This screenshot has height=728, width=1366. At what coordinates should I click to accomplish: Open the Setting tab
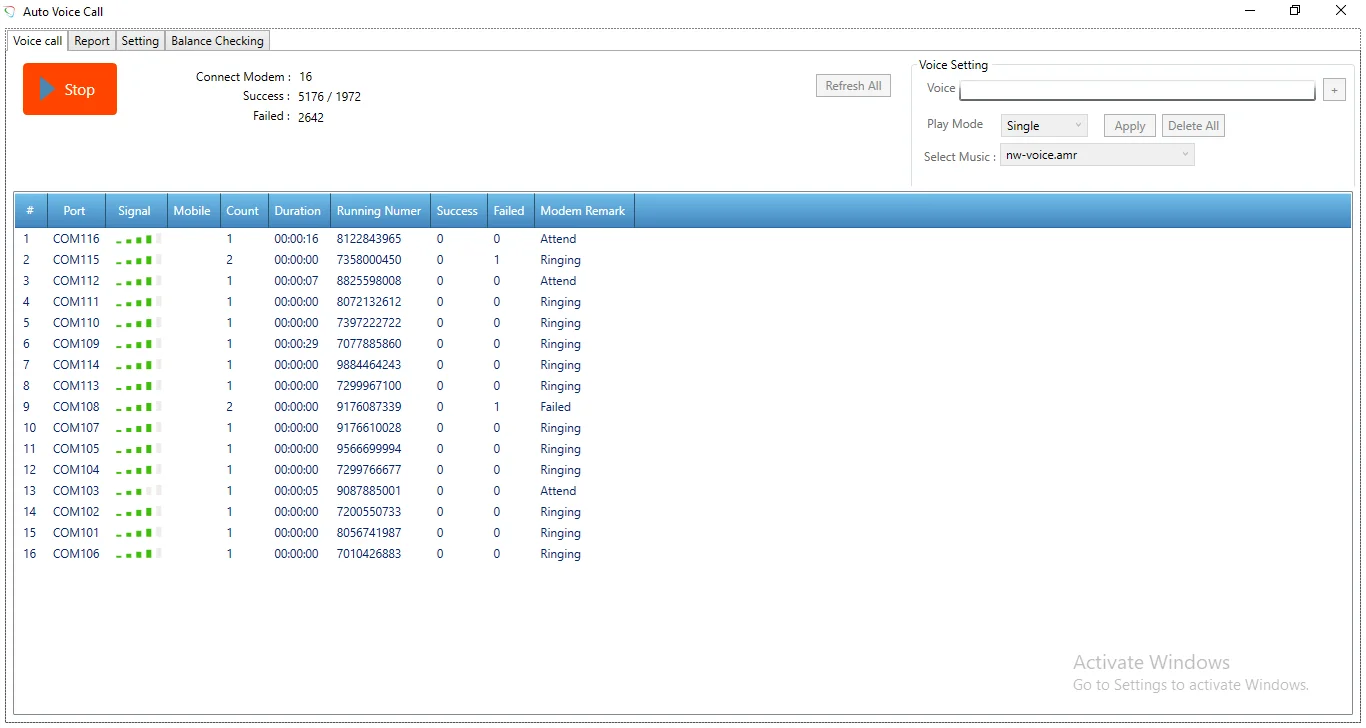point(140,41)
